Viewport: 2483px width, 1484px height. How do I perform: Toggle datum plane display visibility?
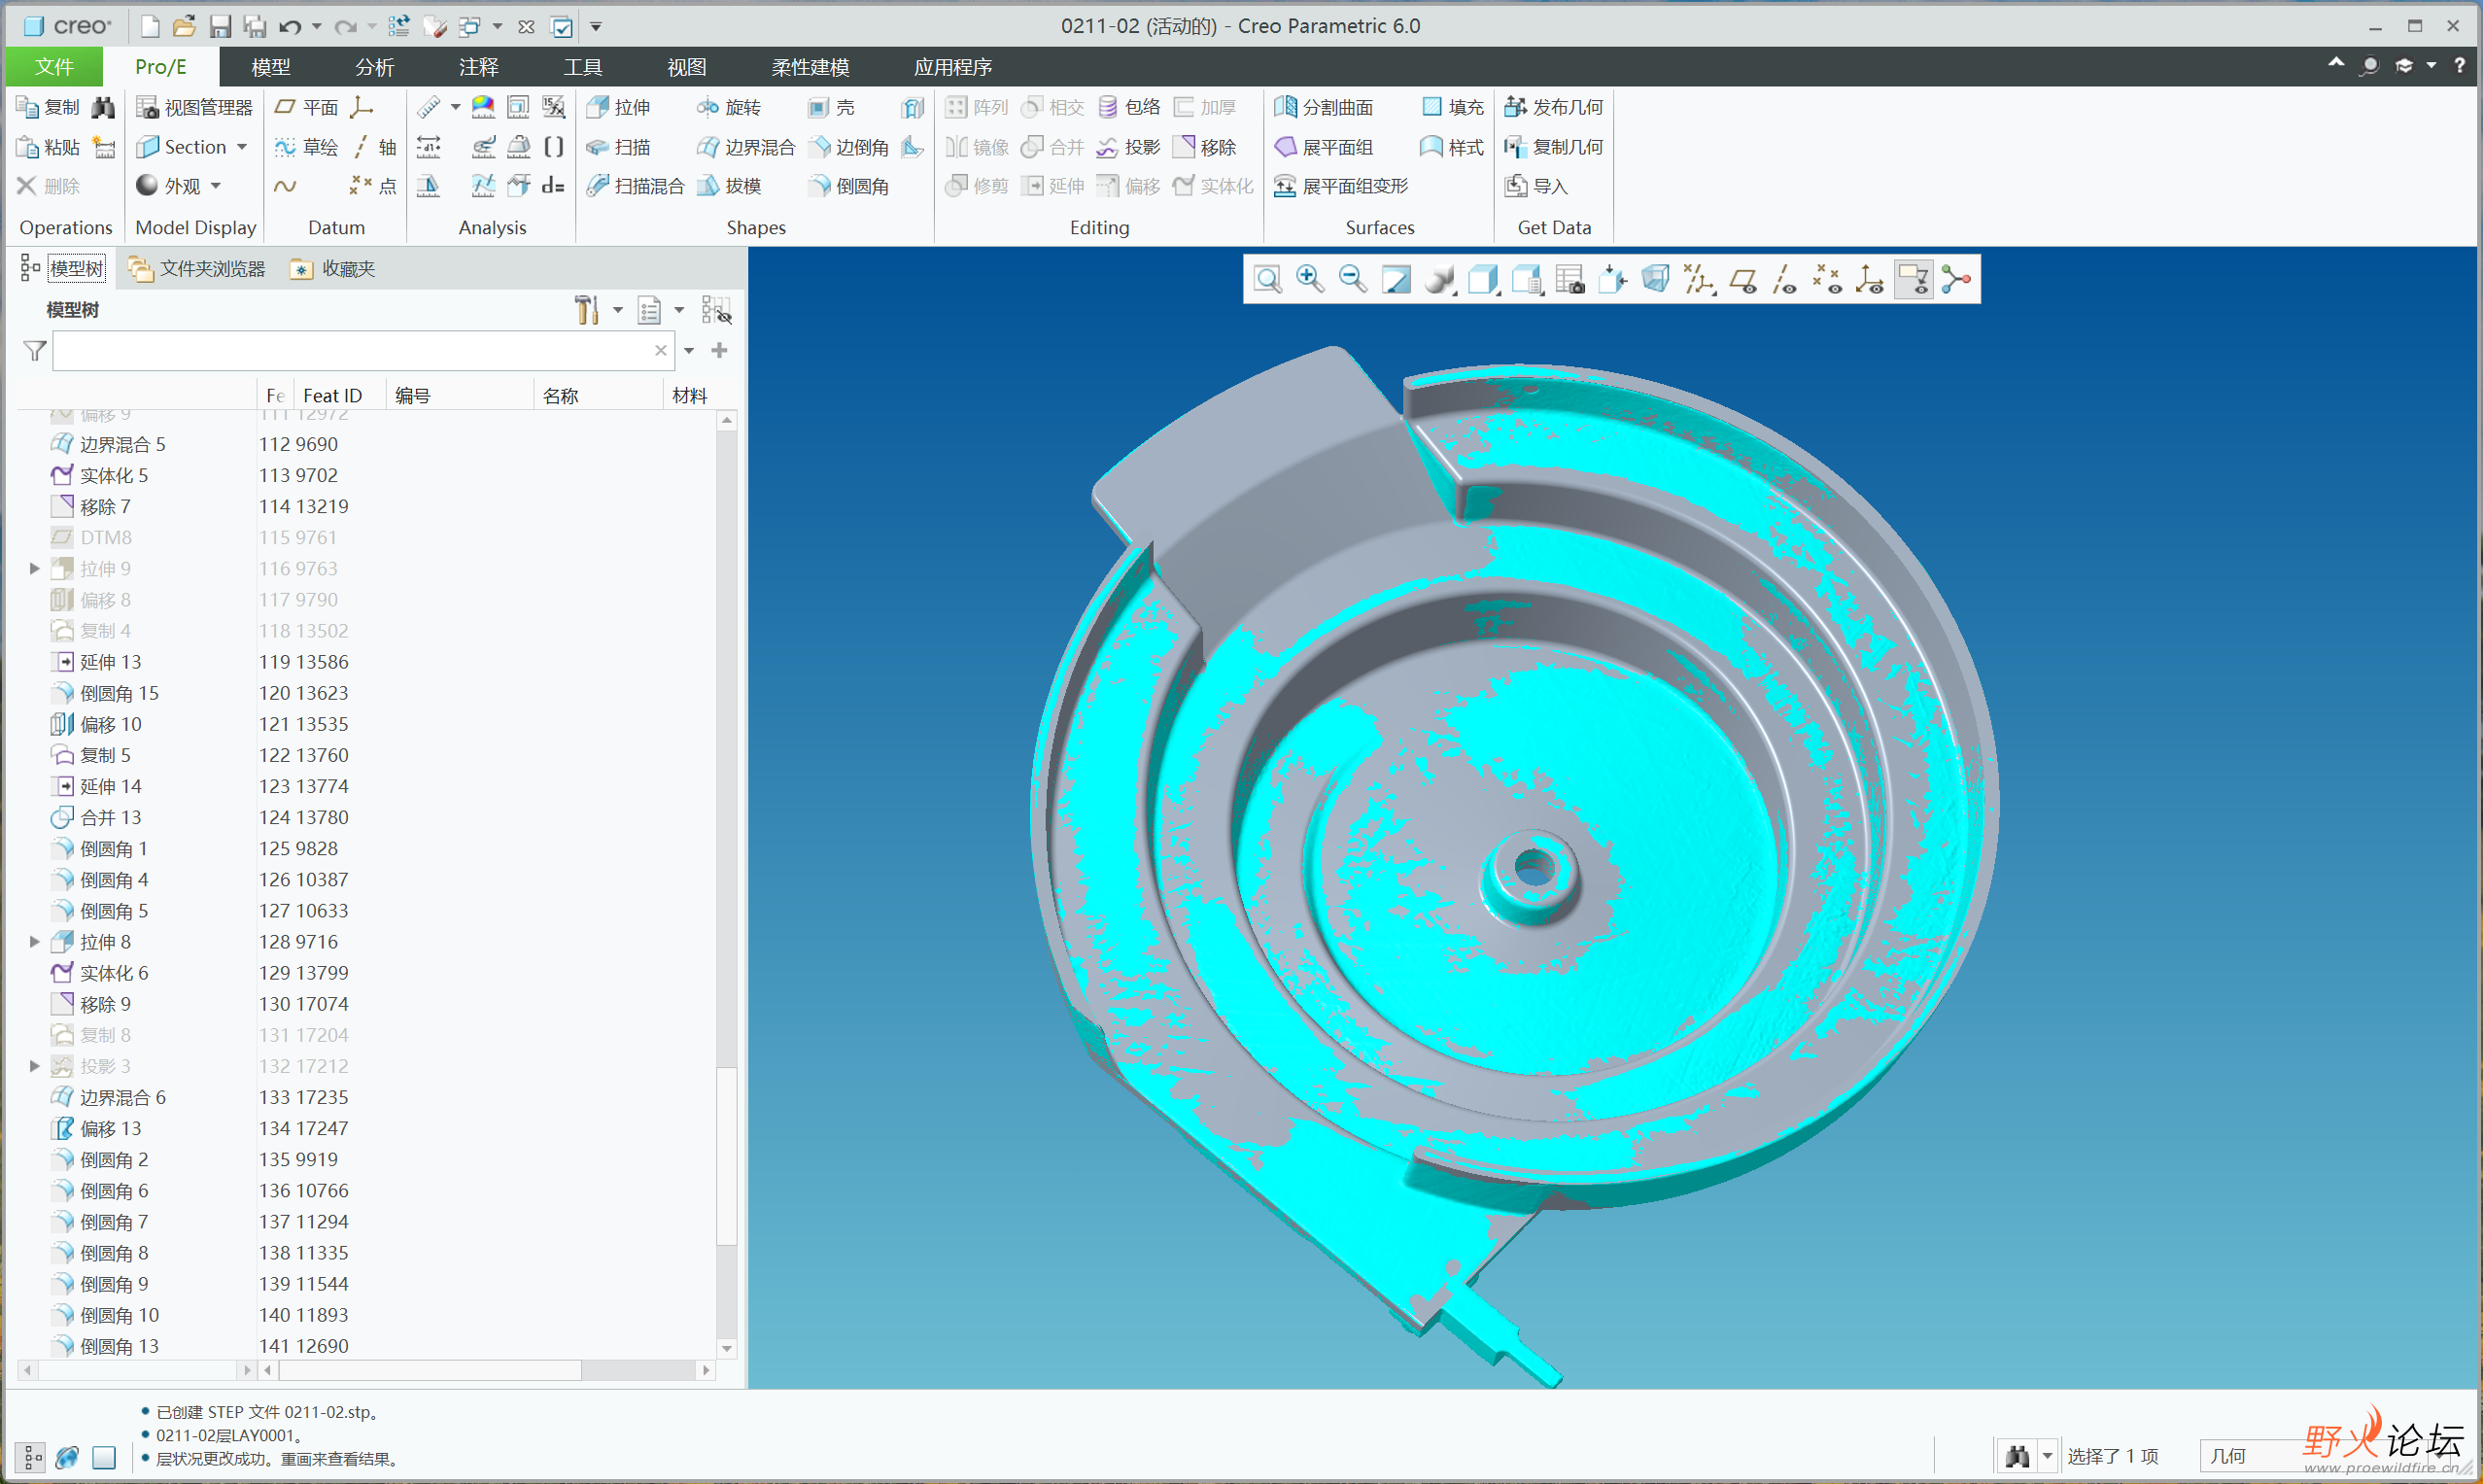click(x=1743, y=279)
